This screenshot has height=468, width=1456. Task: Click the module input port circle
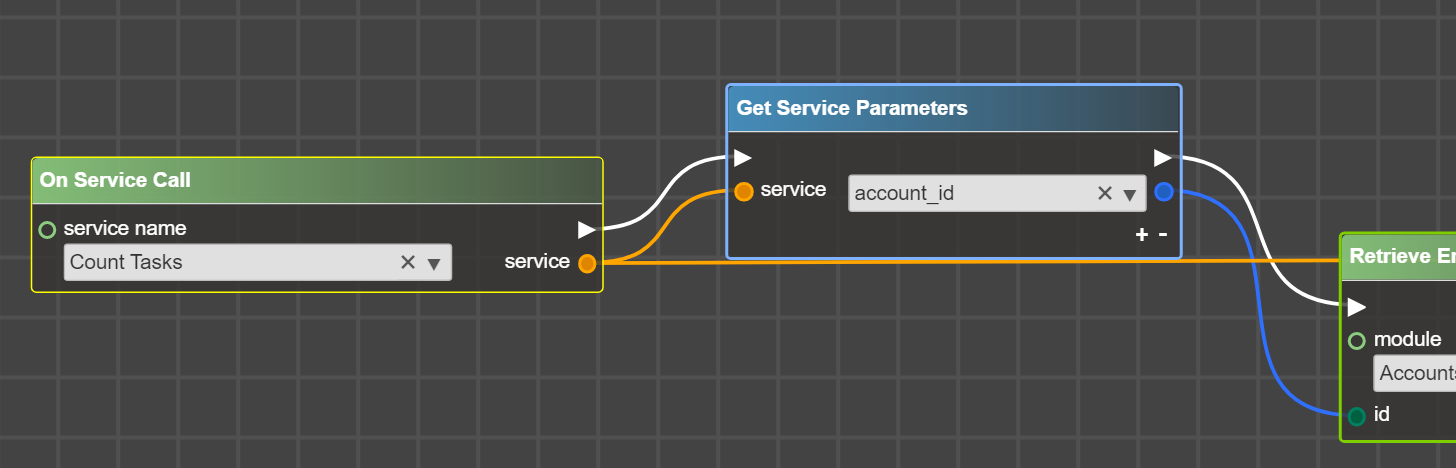(1357, 341)
